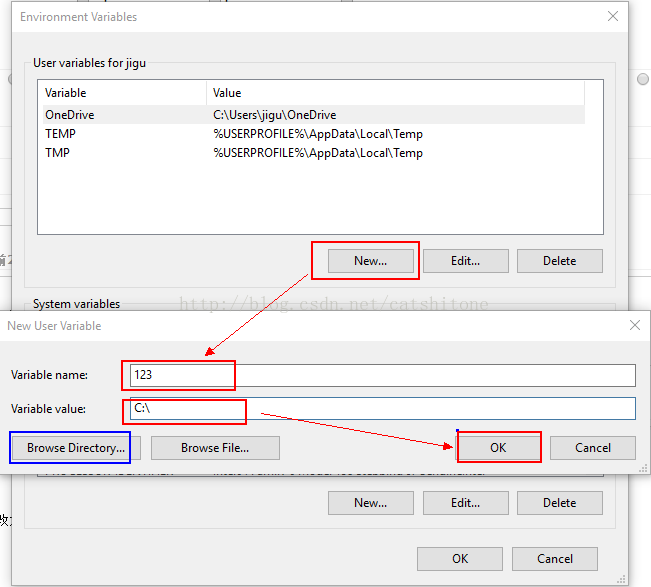Close the Environment Variables window

click(612, 17)
